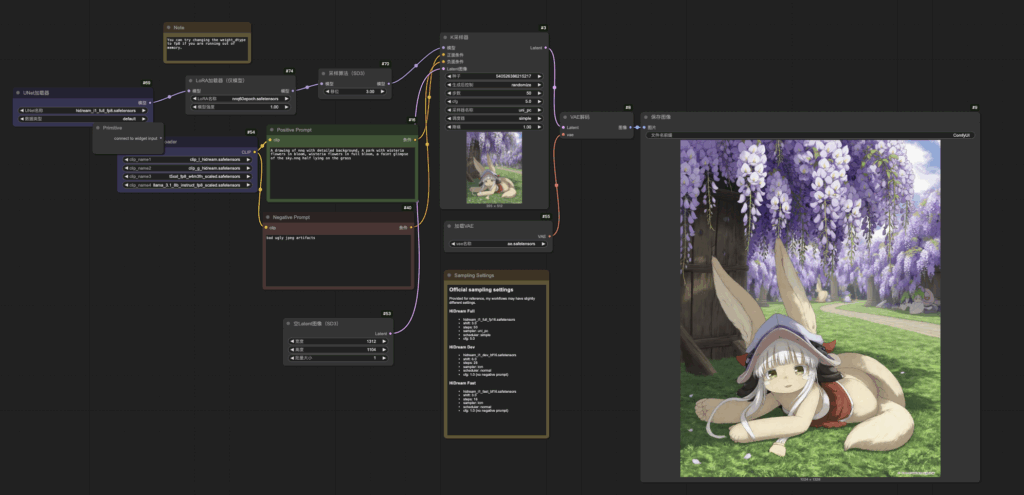The image size is (1024, 495).
Task: Click the VAE解码 vae input socket
Action: 562,135
